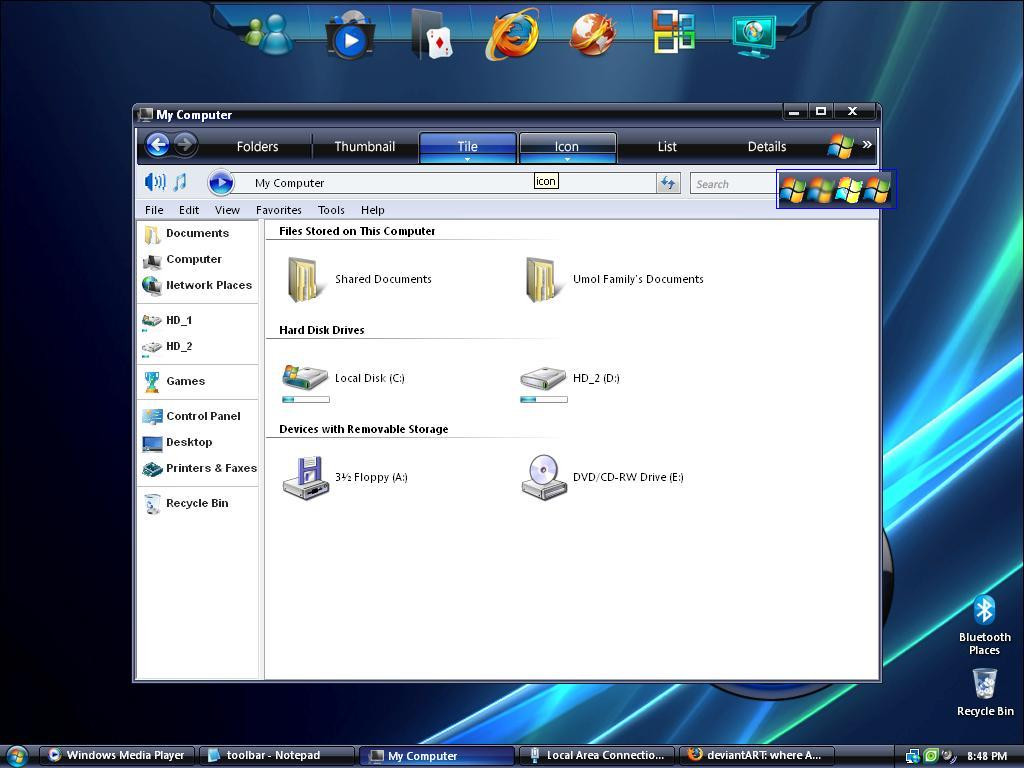Open Computer in the sidebar
This screenshot has height=768, width=1024.
[x=183, y=260]
